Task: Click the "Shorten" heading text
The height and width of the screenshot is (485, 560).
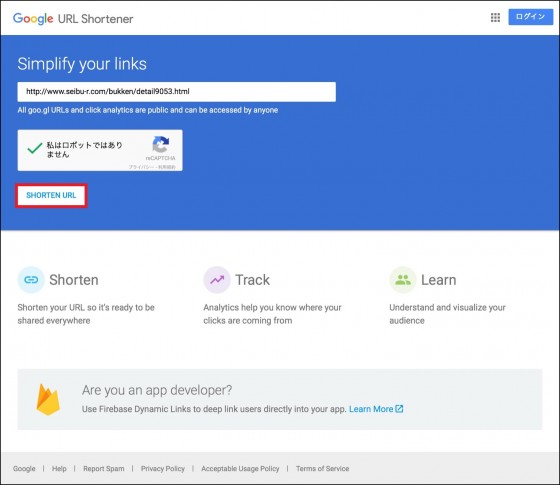Action: (74, 280)
